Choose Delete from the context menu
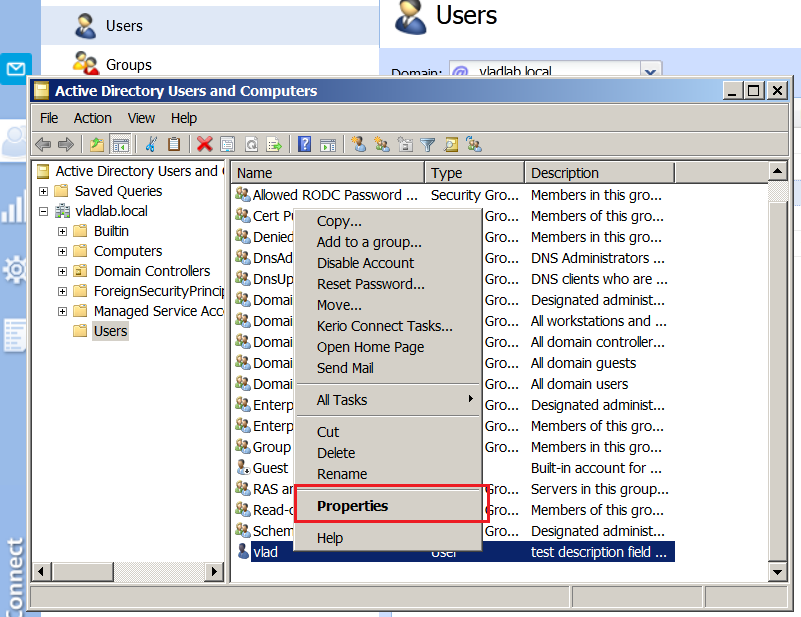This screenshot has height=617, width=801. (388, 453)
